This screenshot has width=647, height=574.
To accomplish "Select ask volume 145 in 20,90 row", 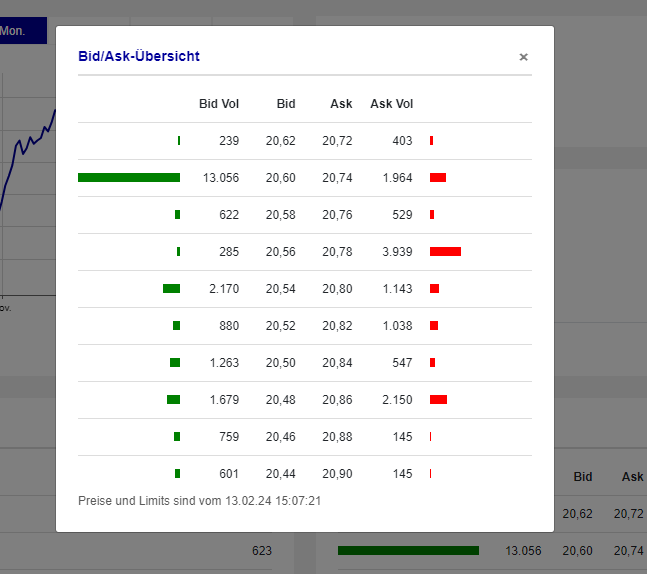I will click(402, 473).
